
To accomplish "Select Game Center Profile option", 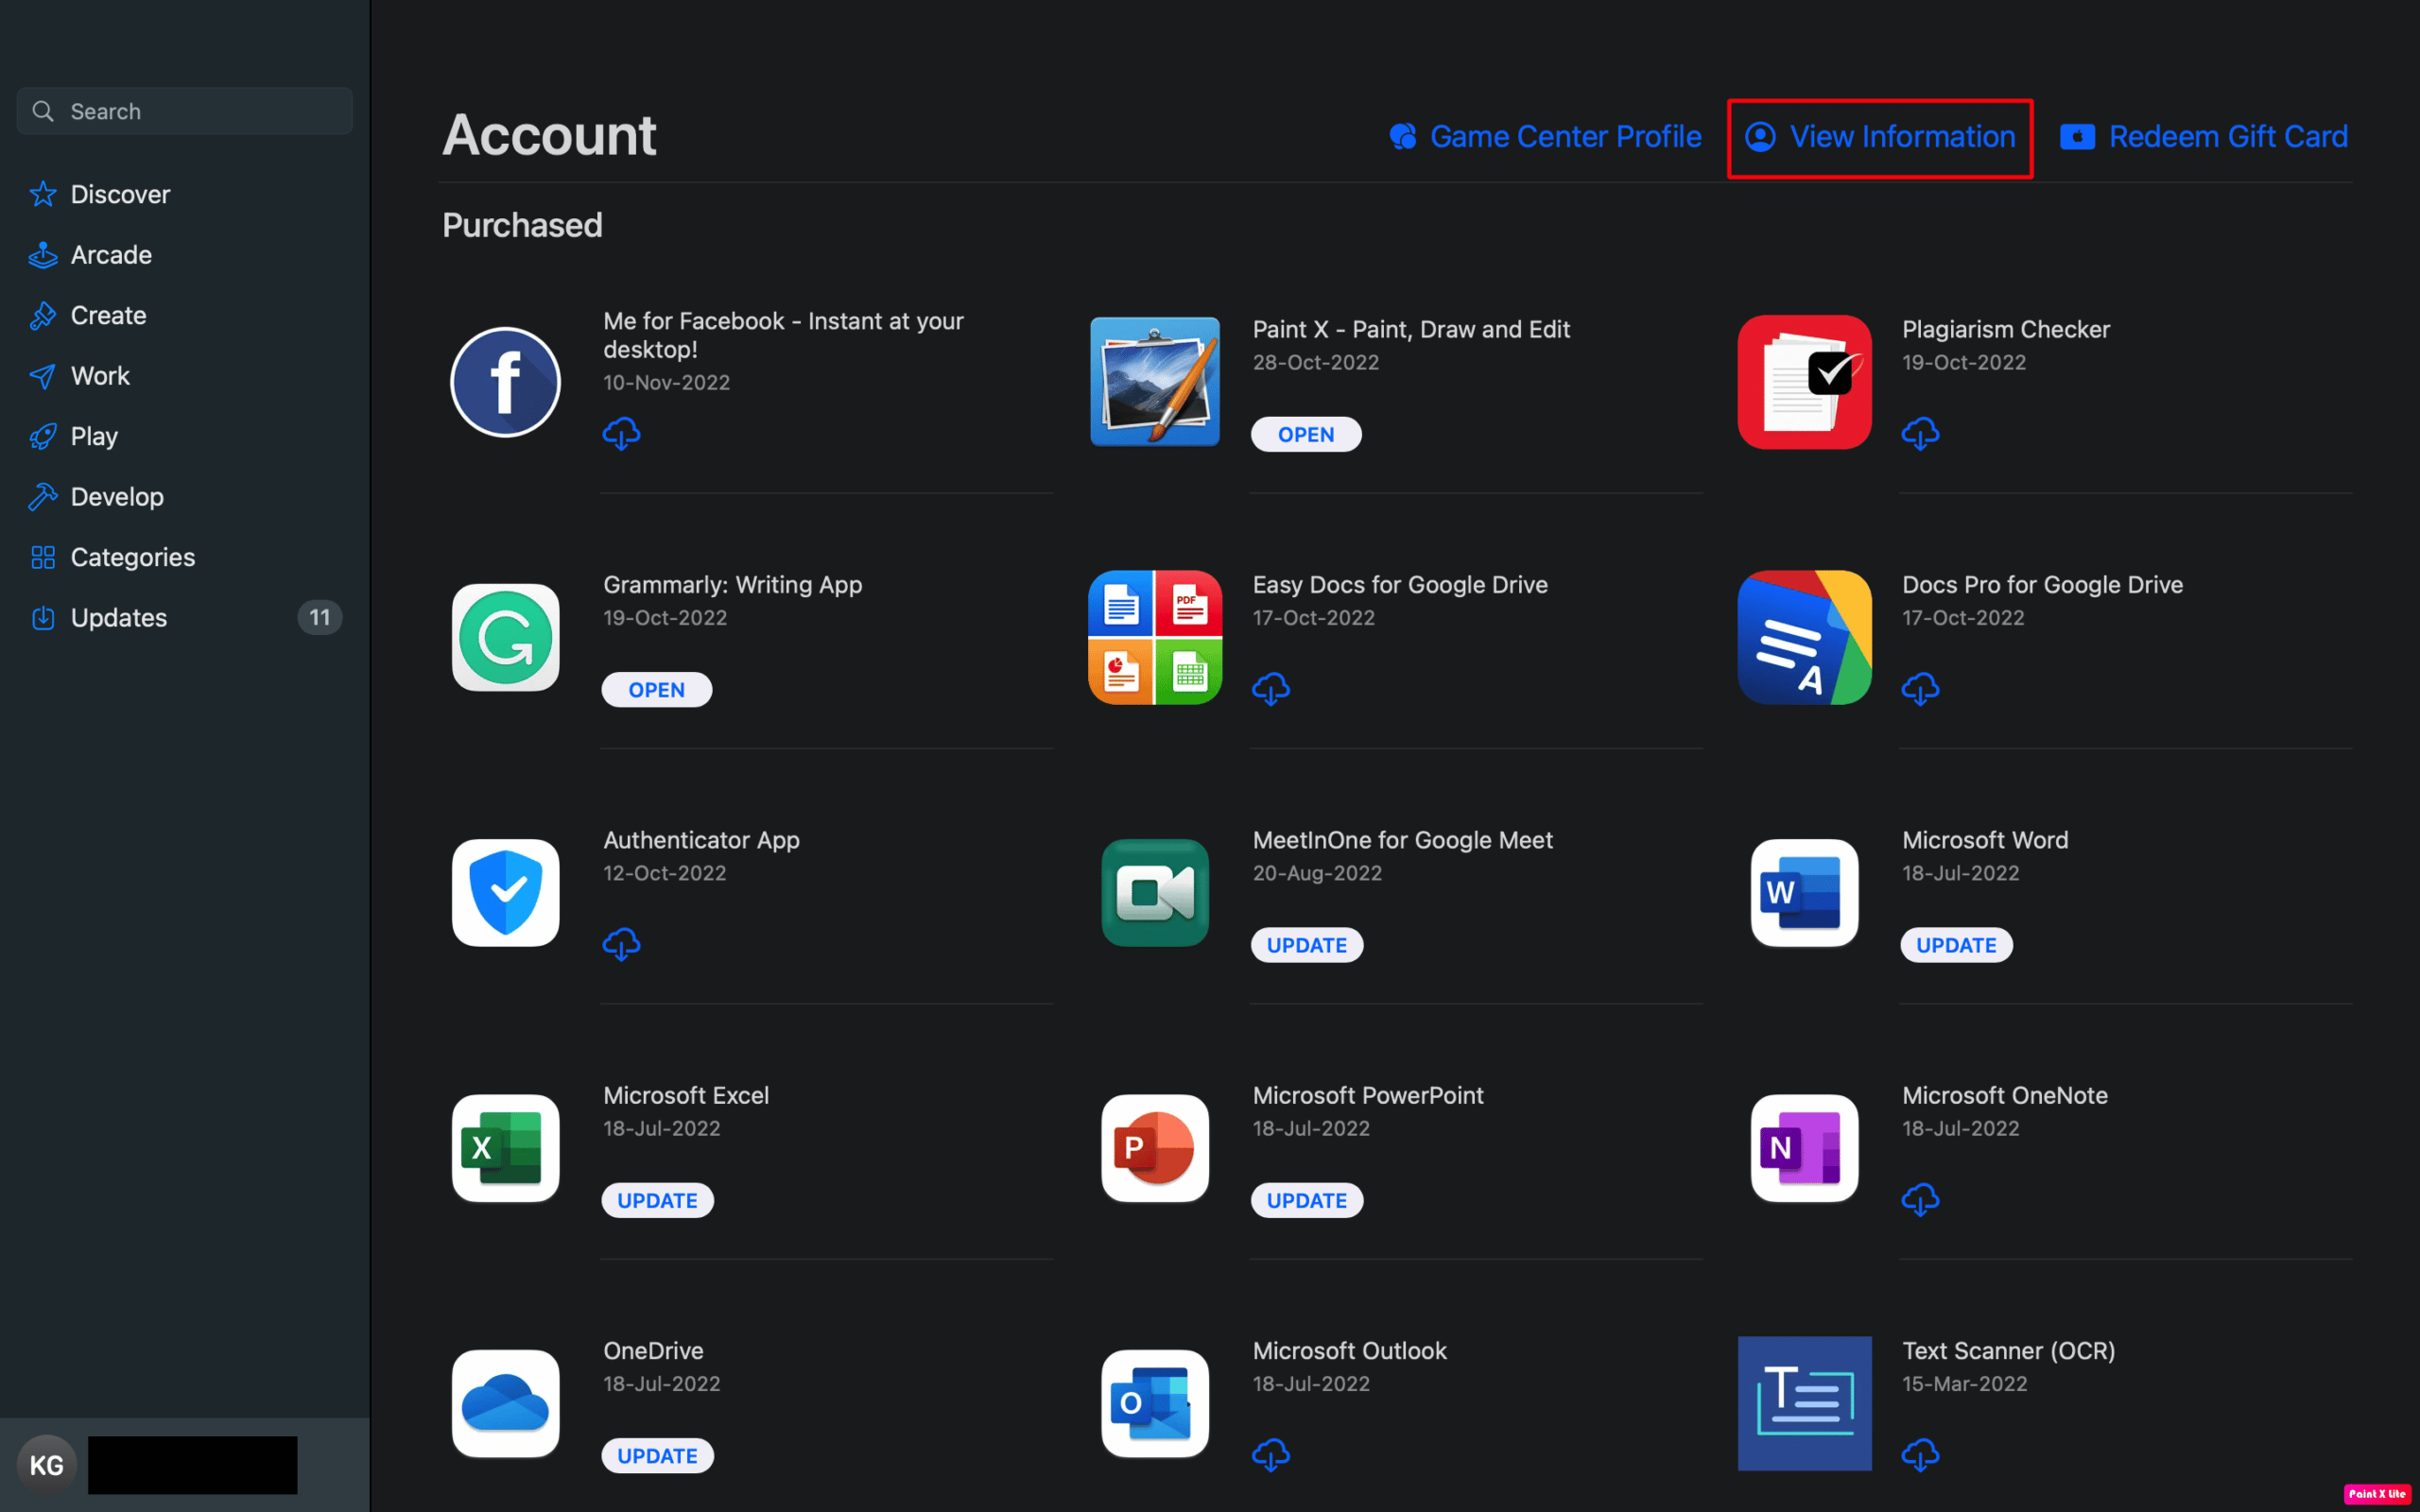I will 1544,134.
